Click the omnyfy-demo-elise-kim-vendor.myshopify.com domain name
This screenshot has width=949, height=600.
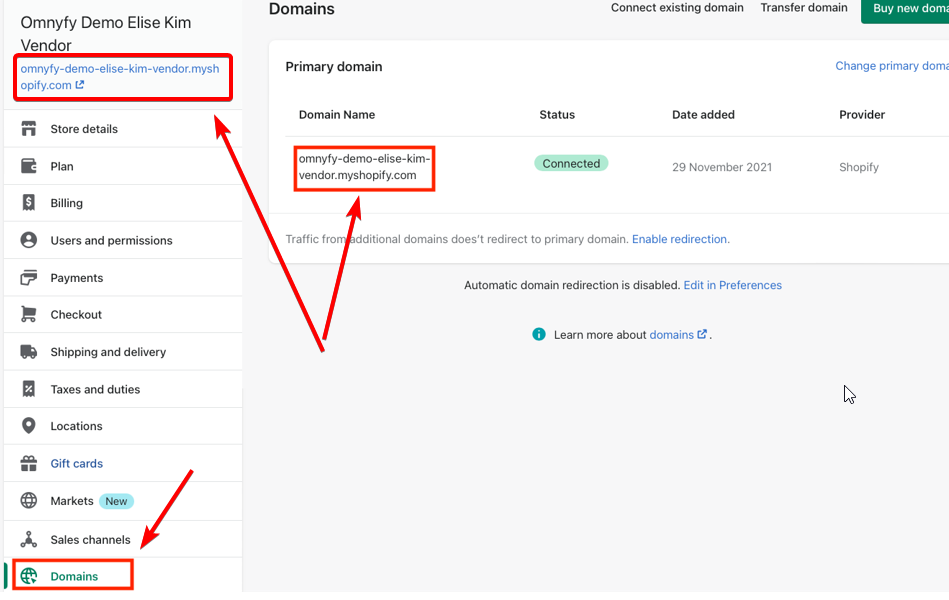coord(364,167)
